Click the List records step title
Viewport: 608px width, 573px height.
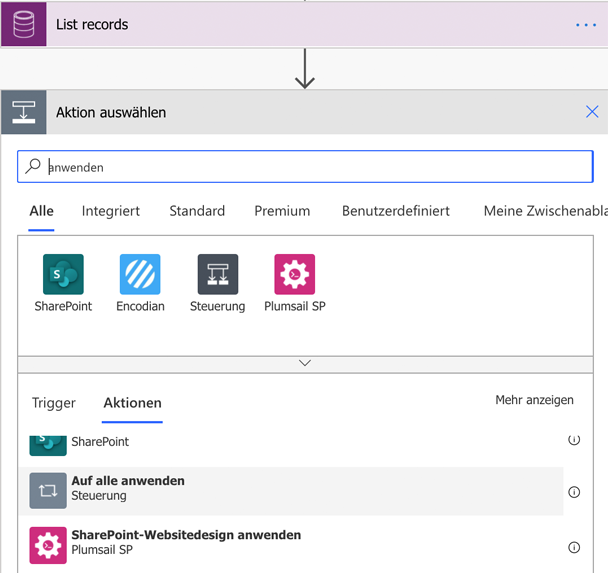[92, 24]
